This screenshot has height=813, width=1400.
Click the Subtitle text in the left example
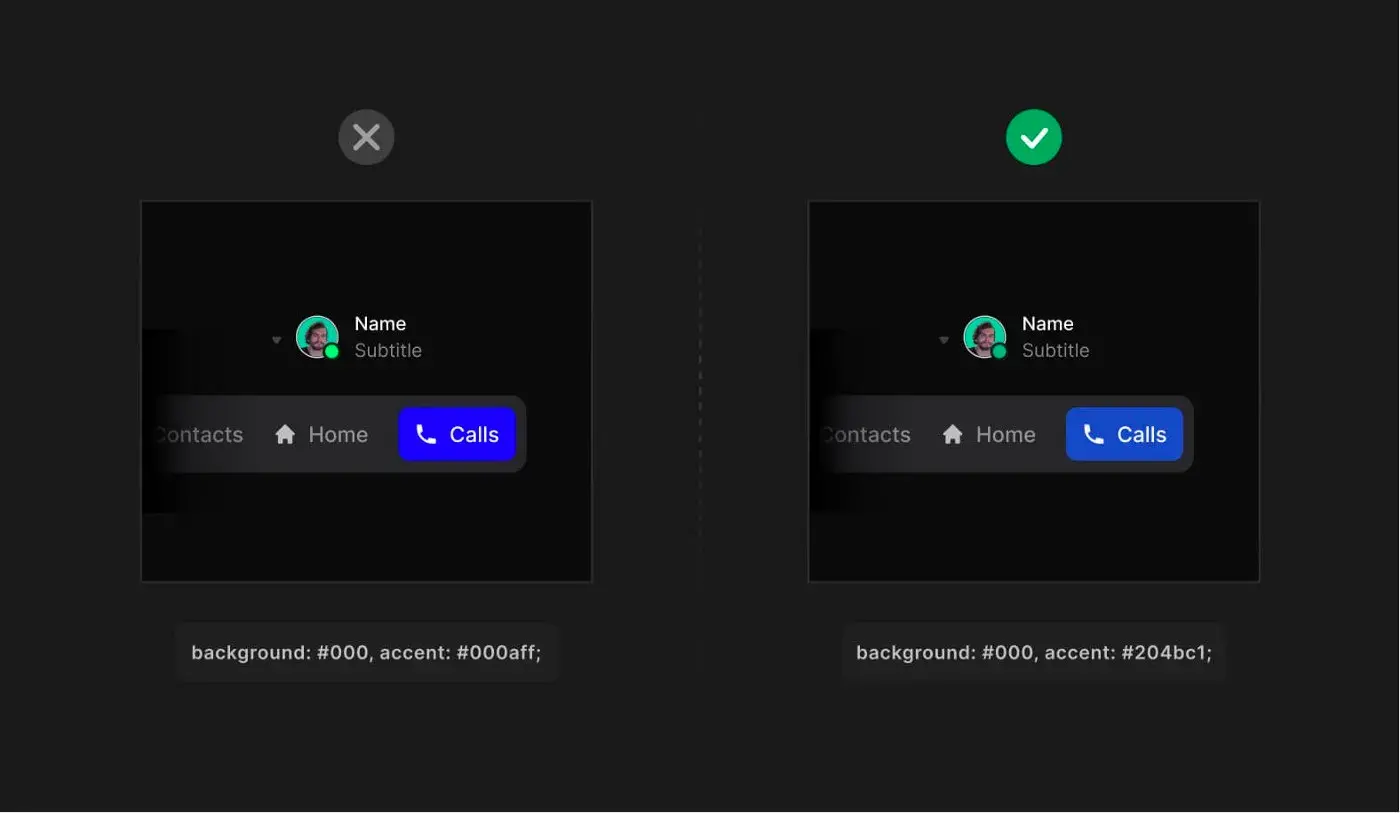(388, 350)
